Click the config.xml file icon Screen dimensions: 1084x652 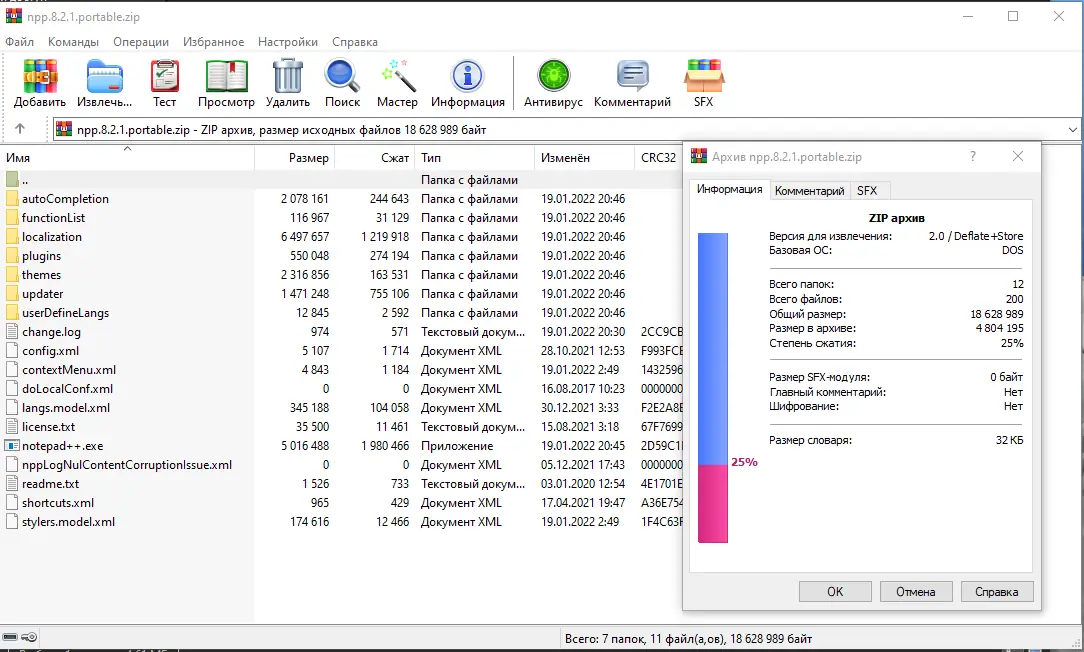tap(12, 351)
